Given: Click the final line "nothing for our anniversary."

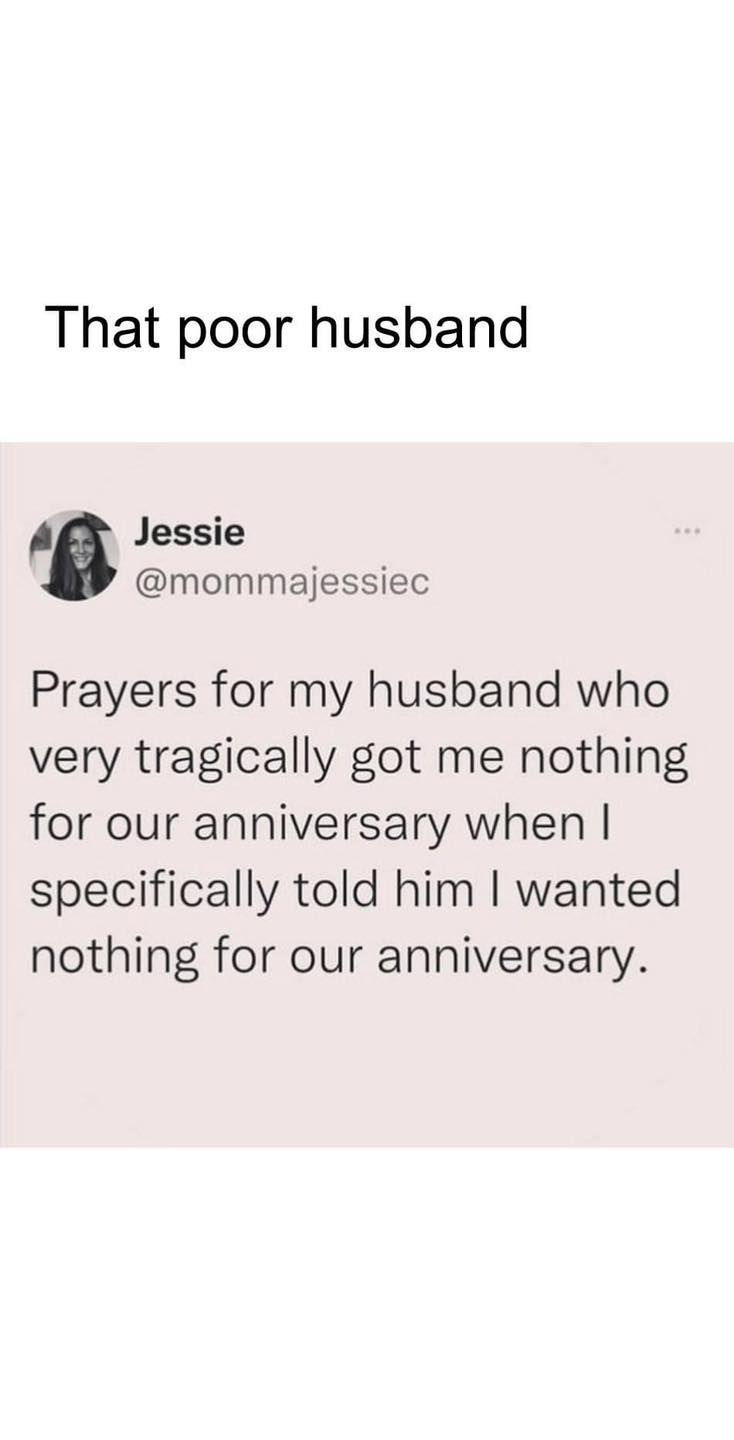Looking at the screenshot, I should tap(333, 957).
